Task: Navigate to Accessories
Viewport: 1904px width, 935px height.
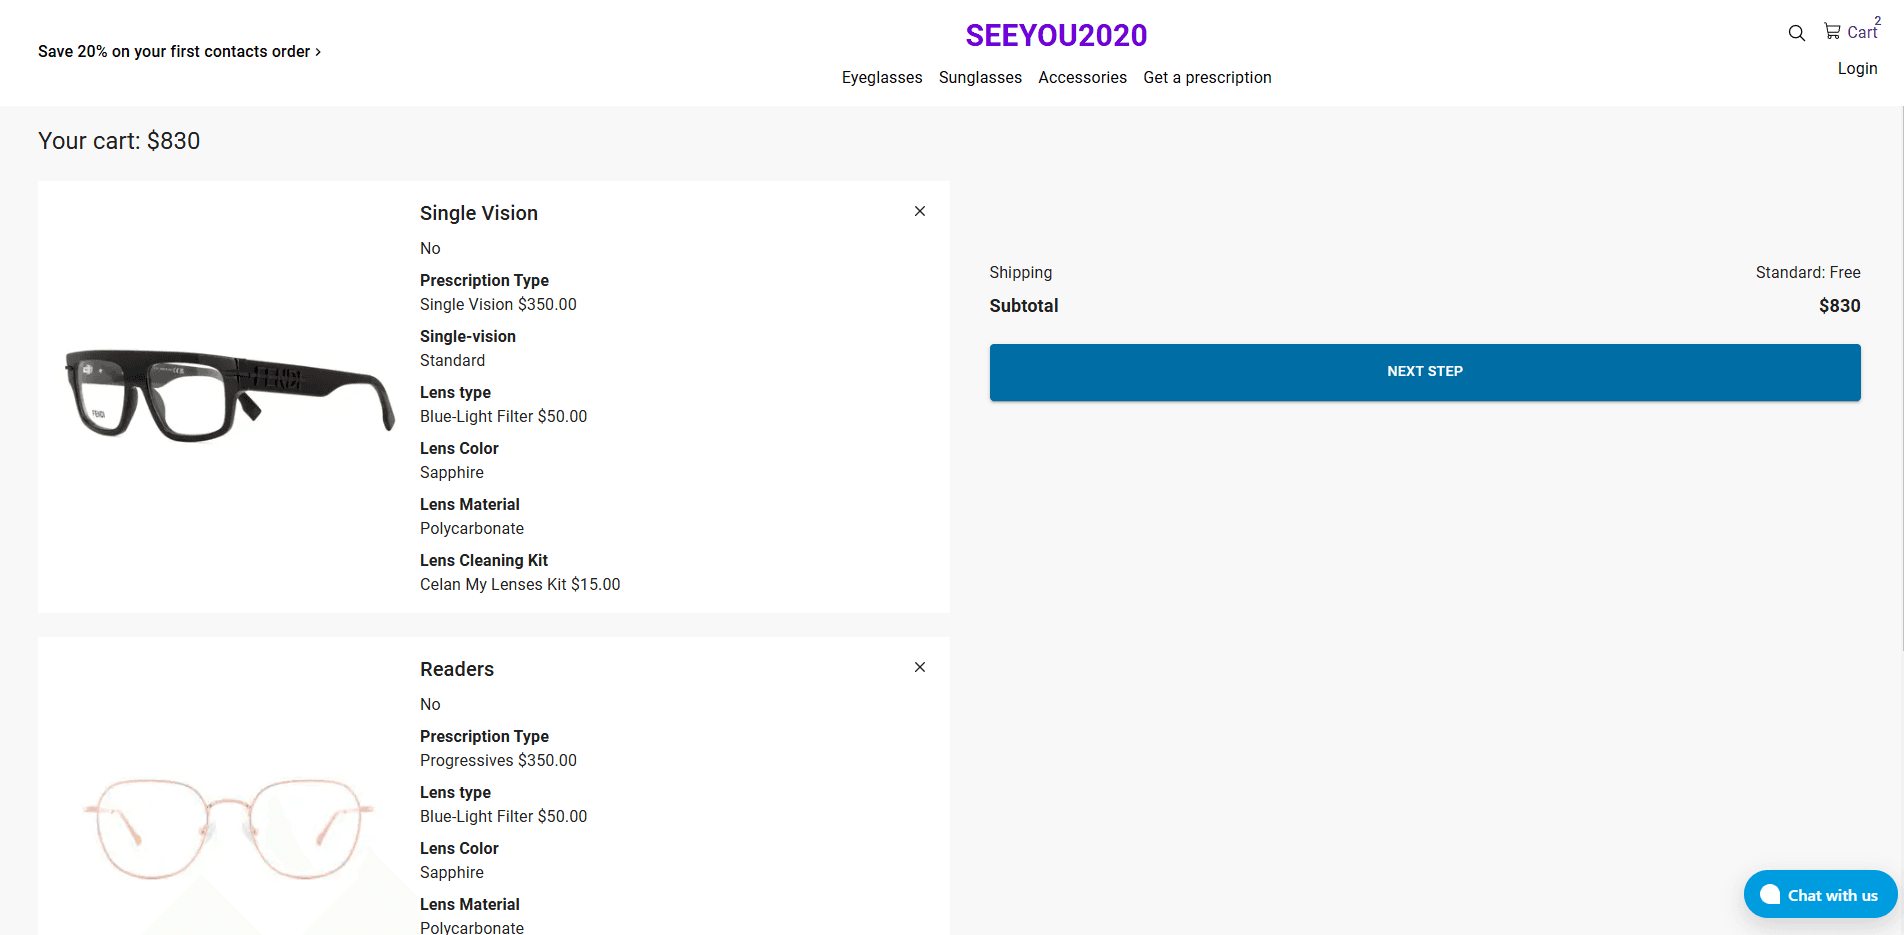Action: coord(1082,78)
